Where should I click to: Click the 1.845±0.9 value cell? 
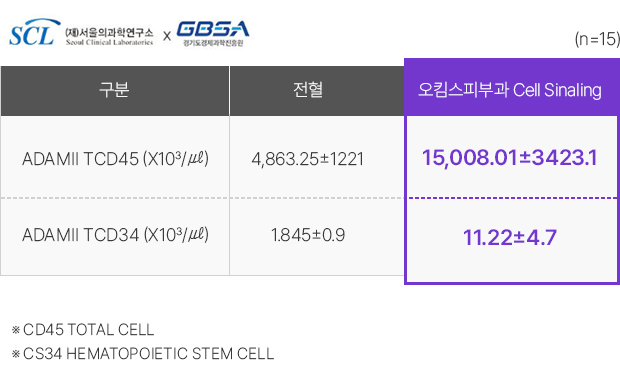coord(308,235)
